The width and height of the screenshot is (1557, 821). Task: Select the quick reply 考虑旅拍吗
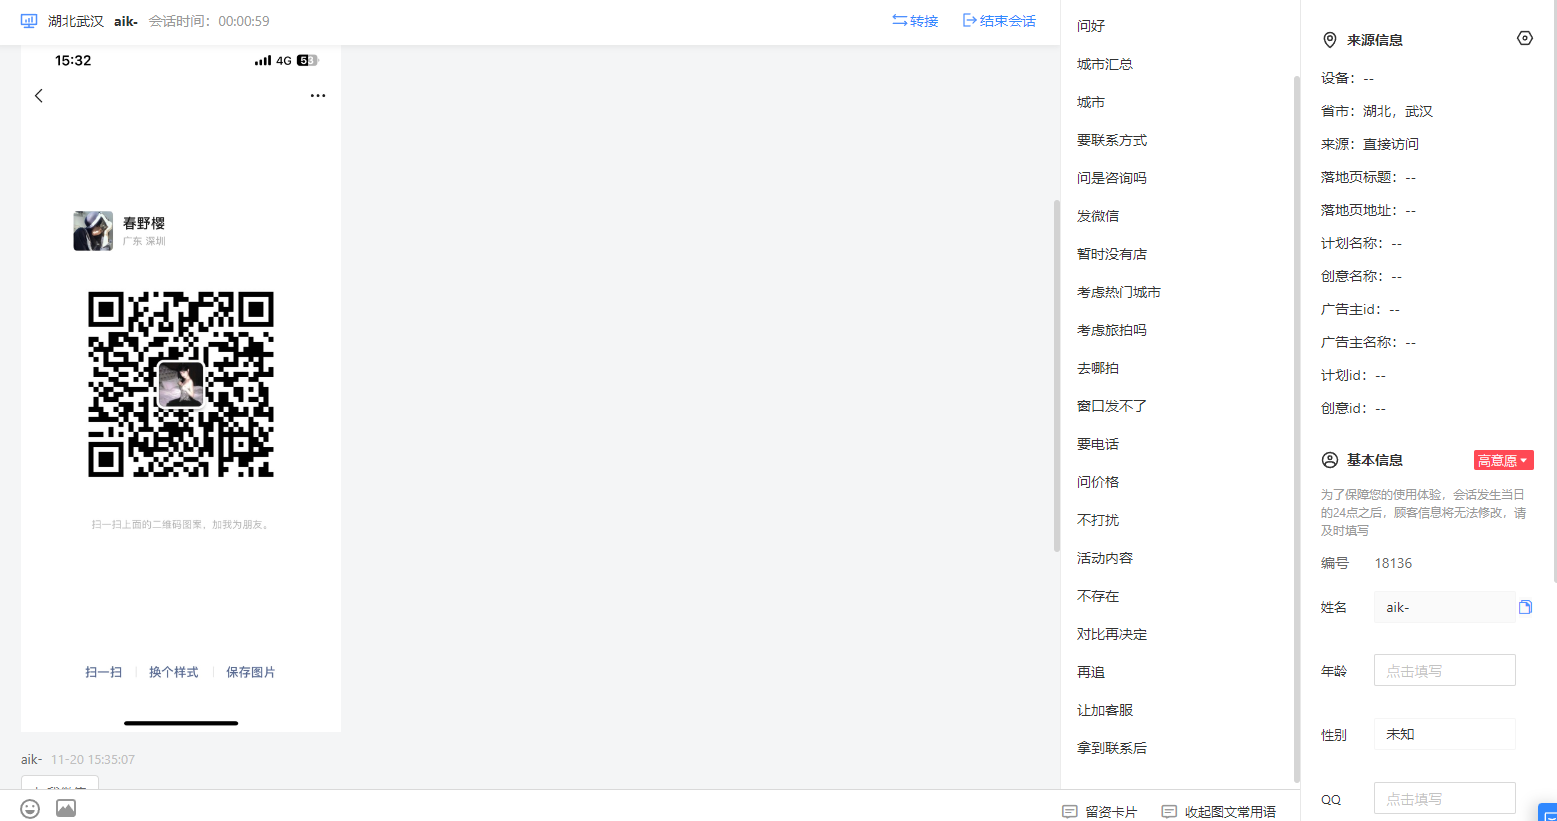1112,330
